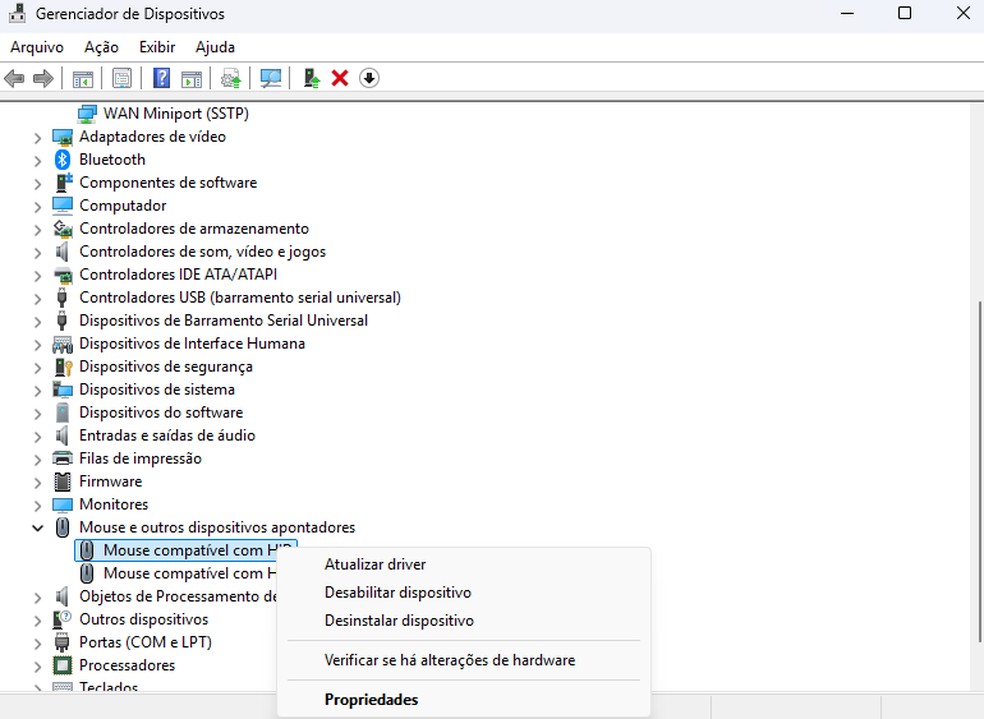This screenshot has height=719, width=984.
Task: Open the Exibir menu
Action: pyautogui.click(x=157, y=47)
